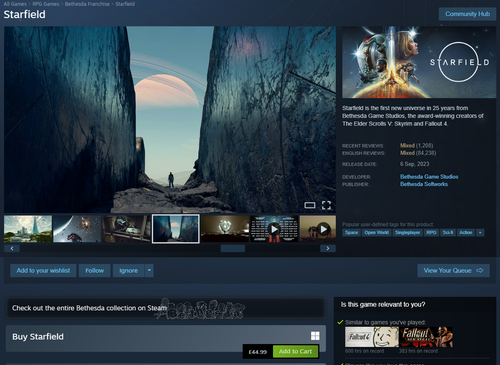Image resolution: width=500 pixels, height=365 pixels.
Task: Click the '383 hrs on record' text
Action: click(x=418, y=351)
